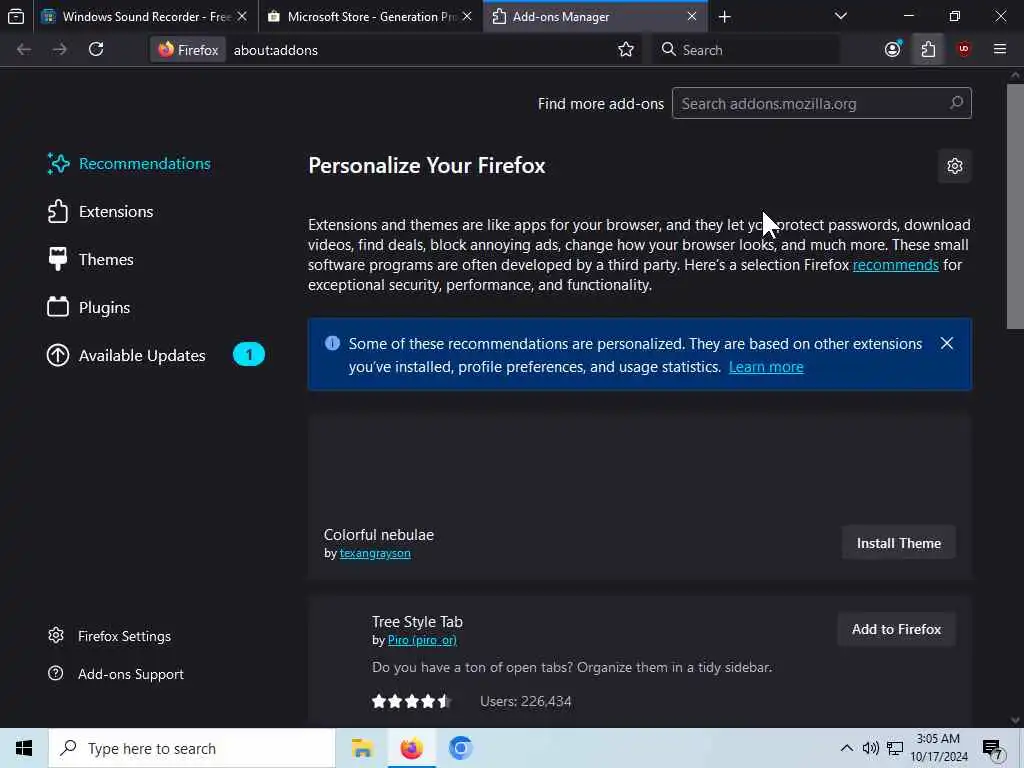Click the recommends hyperlink
The width and height of the screenshot is (1024, 768).
tap(895, 264)
